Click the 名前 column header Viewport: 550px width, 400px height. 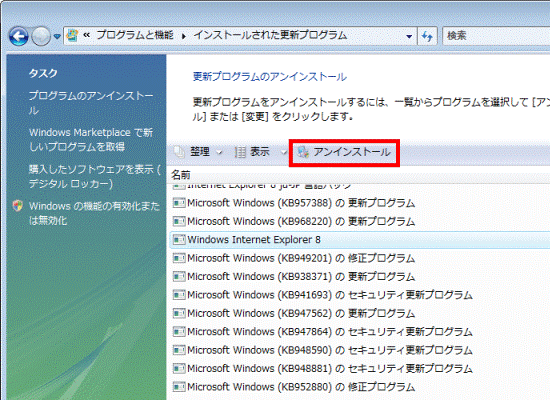(x=181, y=174)
